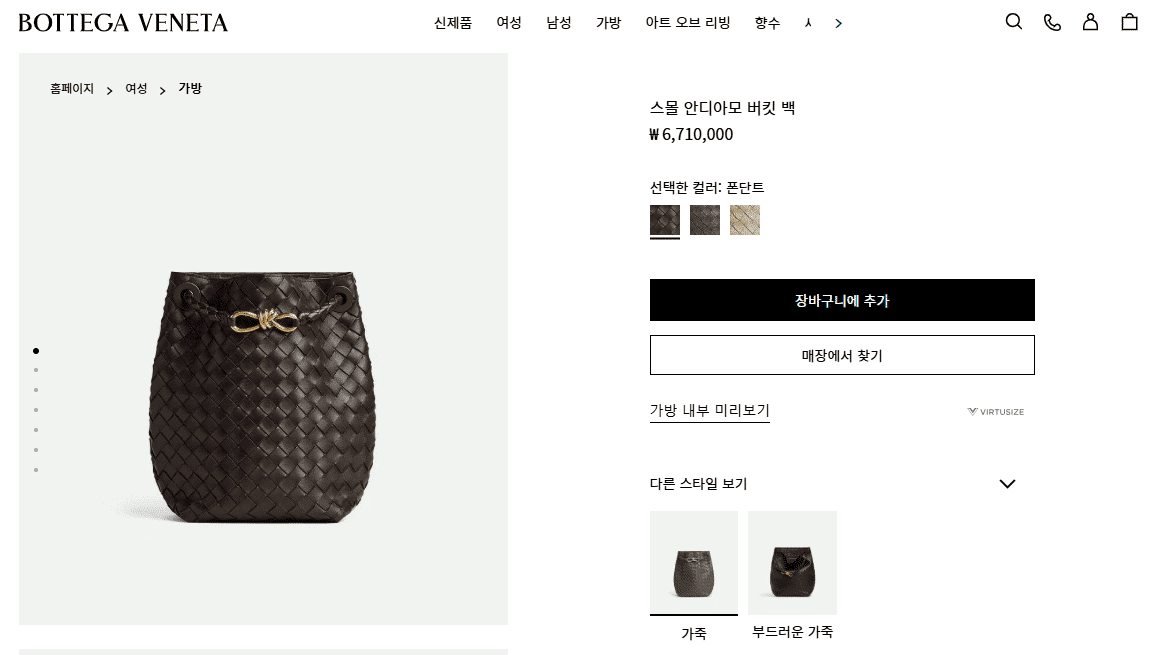This screenshot has height=655, width=1153.
Task: Select the second image carousel dot
Action: [36, 371]
